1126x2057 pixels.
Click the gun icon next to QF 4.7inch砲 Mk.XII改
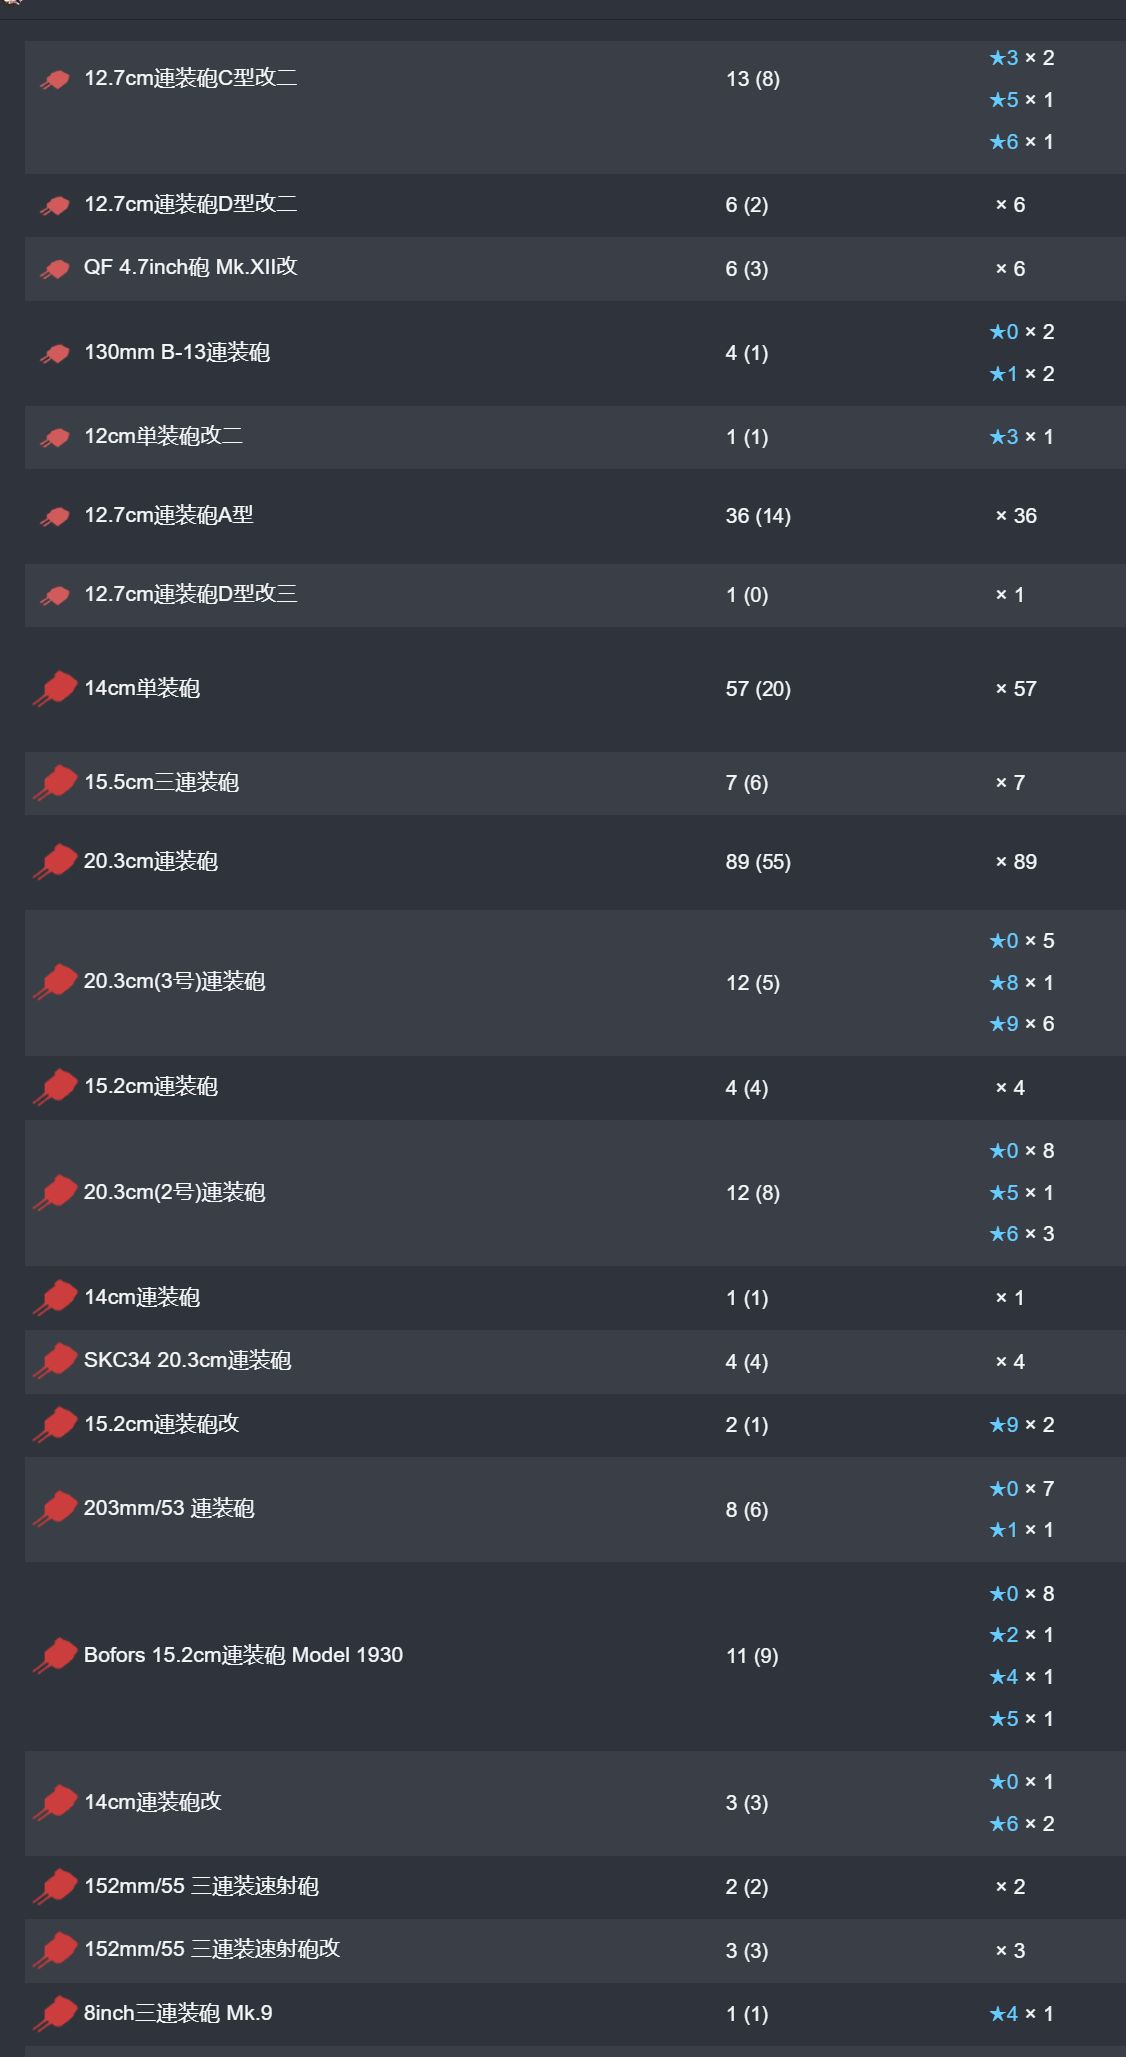55,269
